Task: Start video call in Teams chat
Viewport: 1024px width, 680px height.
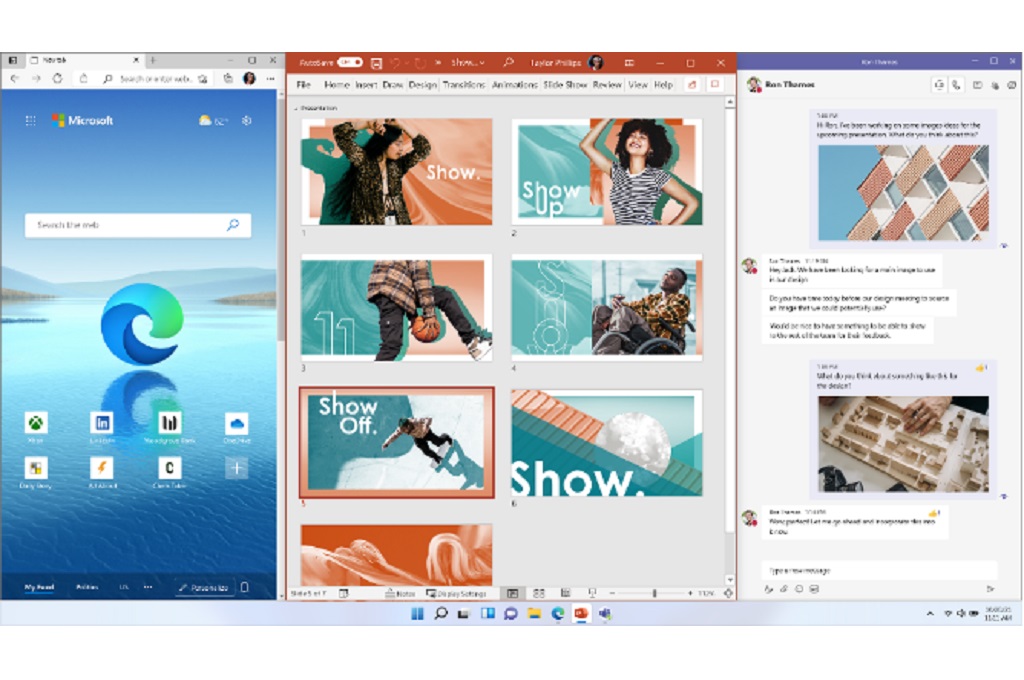Action: pyautogui.click(x=939, y=85)
